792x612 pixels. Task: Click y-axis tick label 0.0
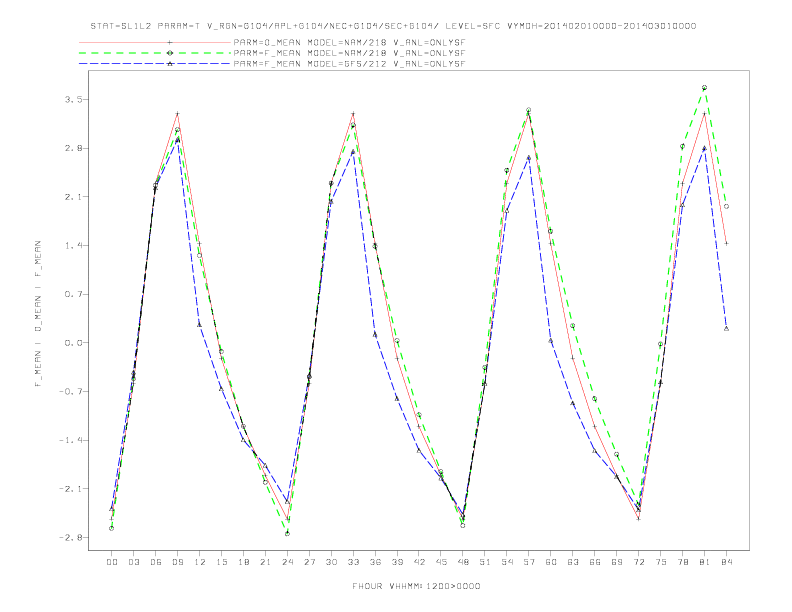[x=73, y=343]
